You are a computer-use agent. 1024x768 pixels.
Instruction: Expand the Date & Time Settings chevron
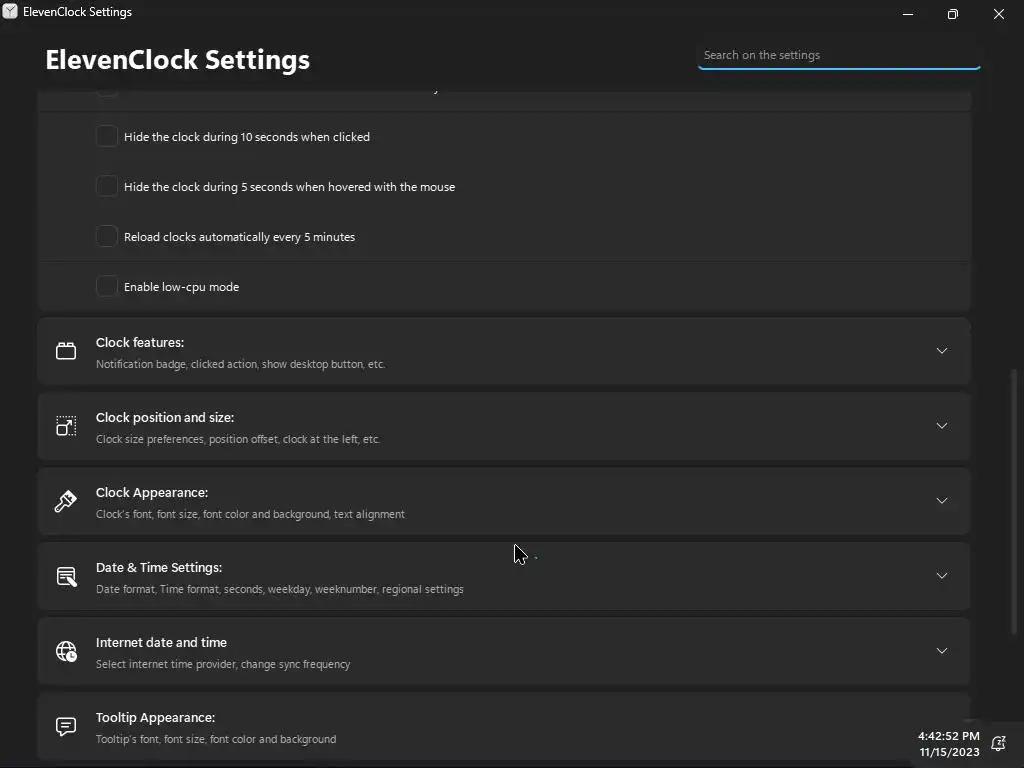pyautogui.click(x=941, y=576)
